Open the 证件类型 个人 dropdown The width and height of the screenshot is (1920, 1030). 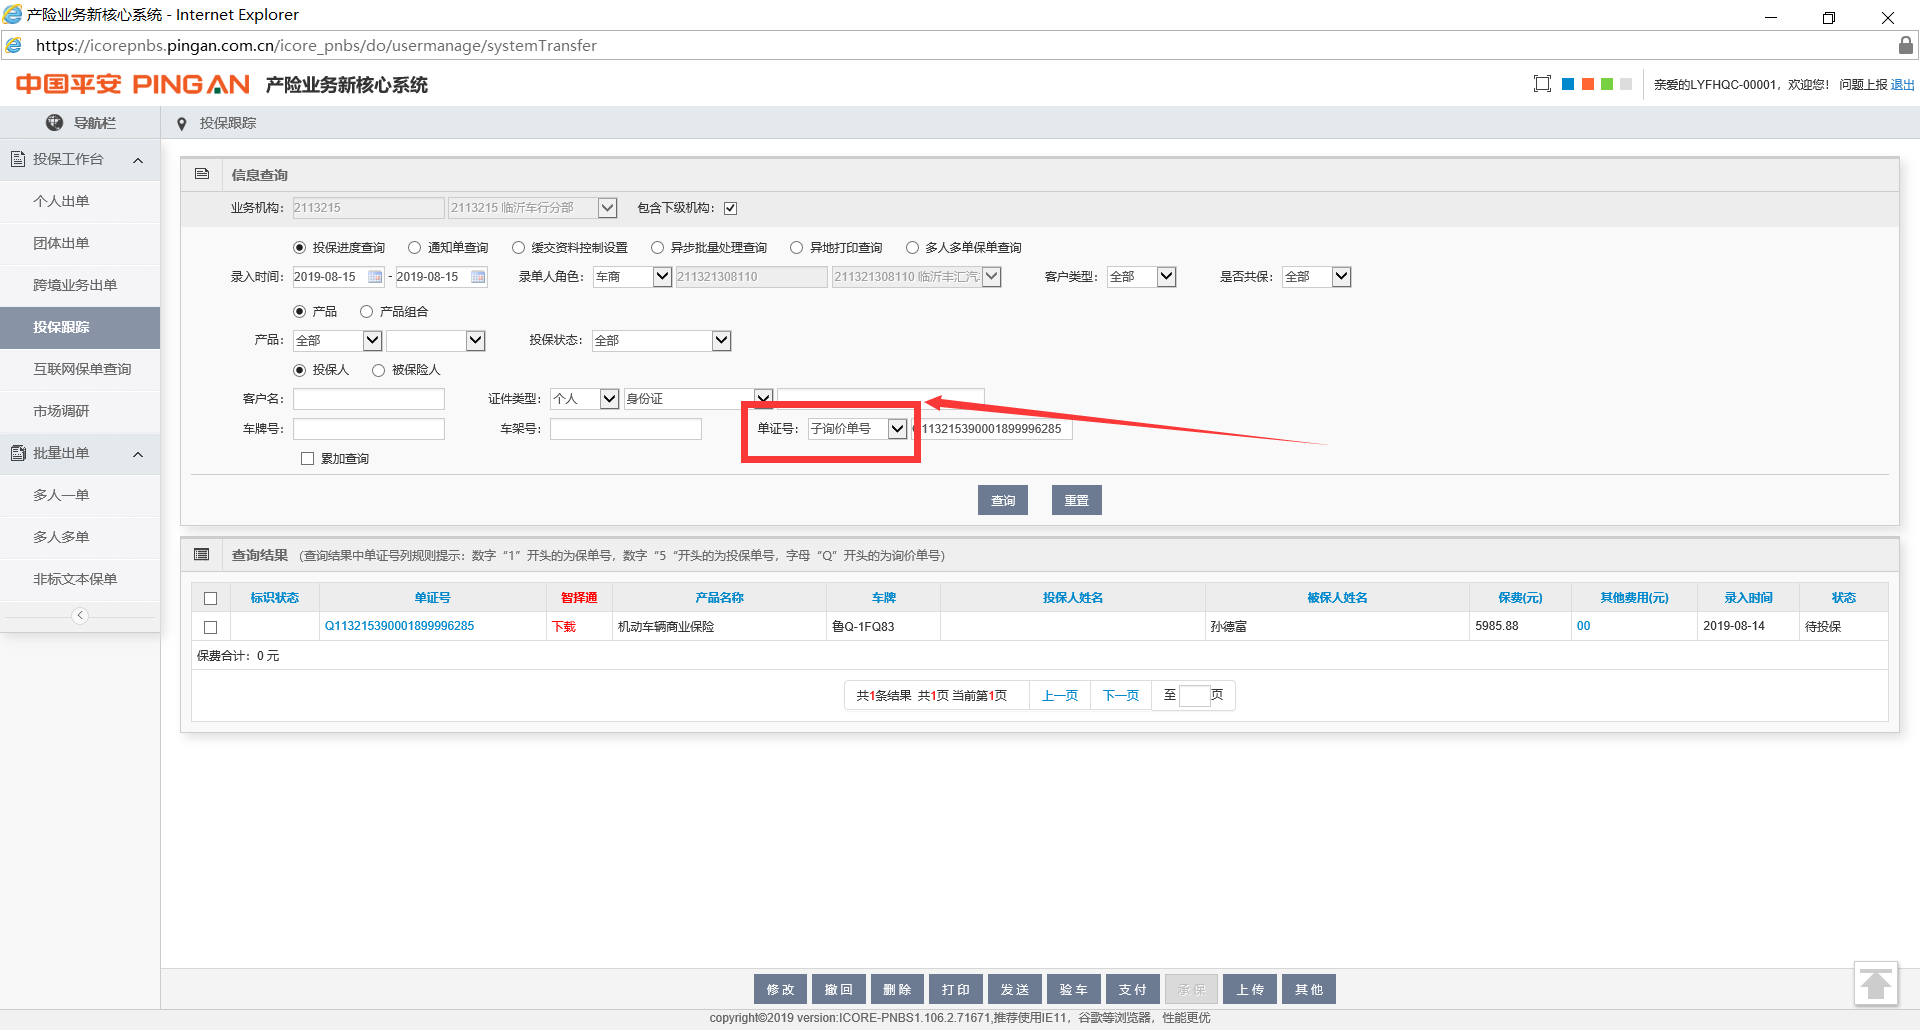[x=585, y=399]
